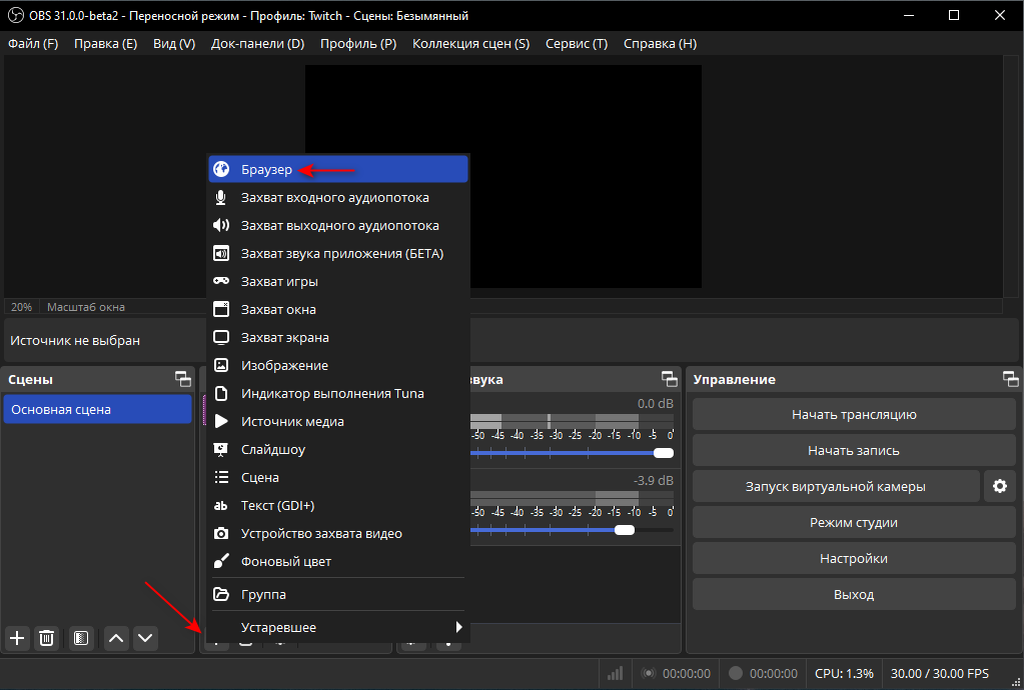Open virtual camera settings gear icon
This screenshot has height=690, width=1024.
(1000, 486)
